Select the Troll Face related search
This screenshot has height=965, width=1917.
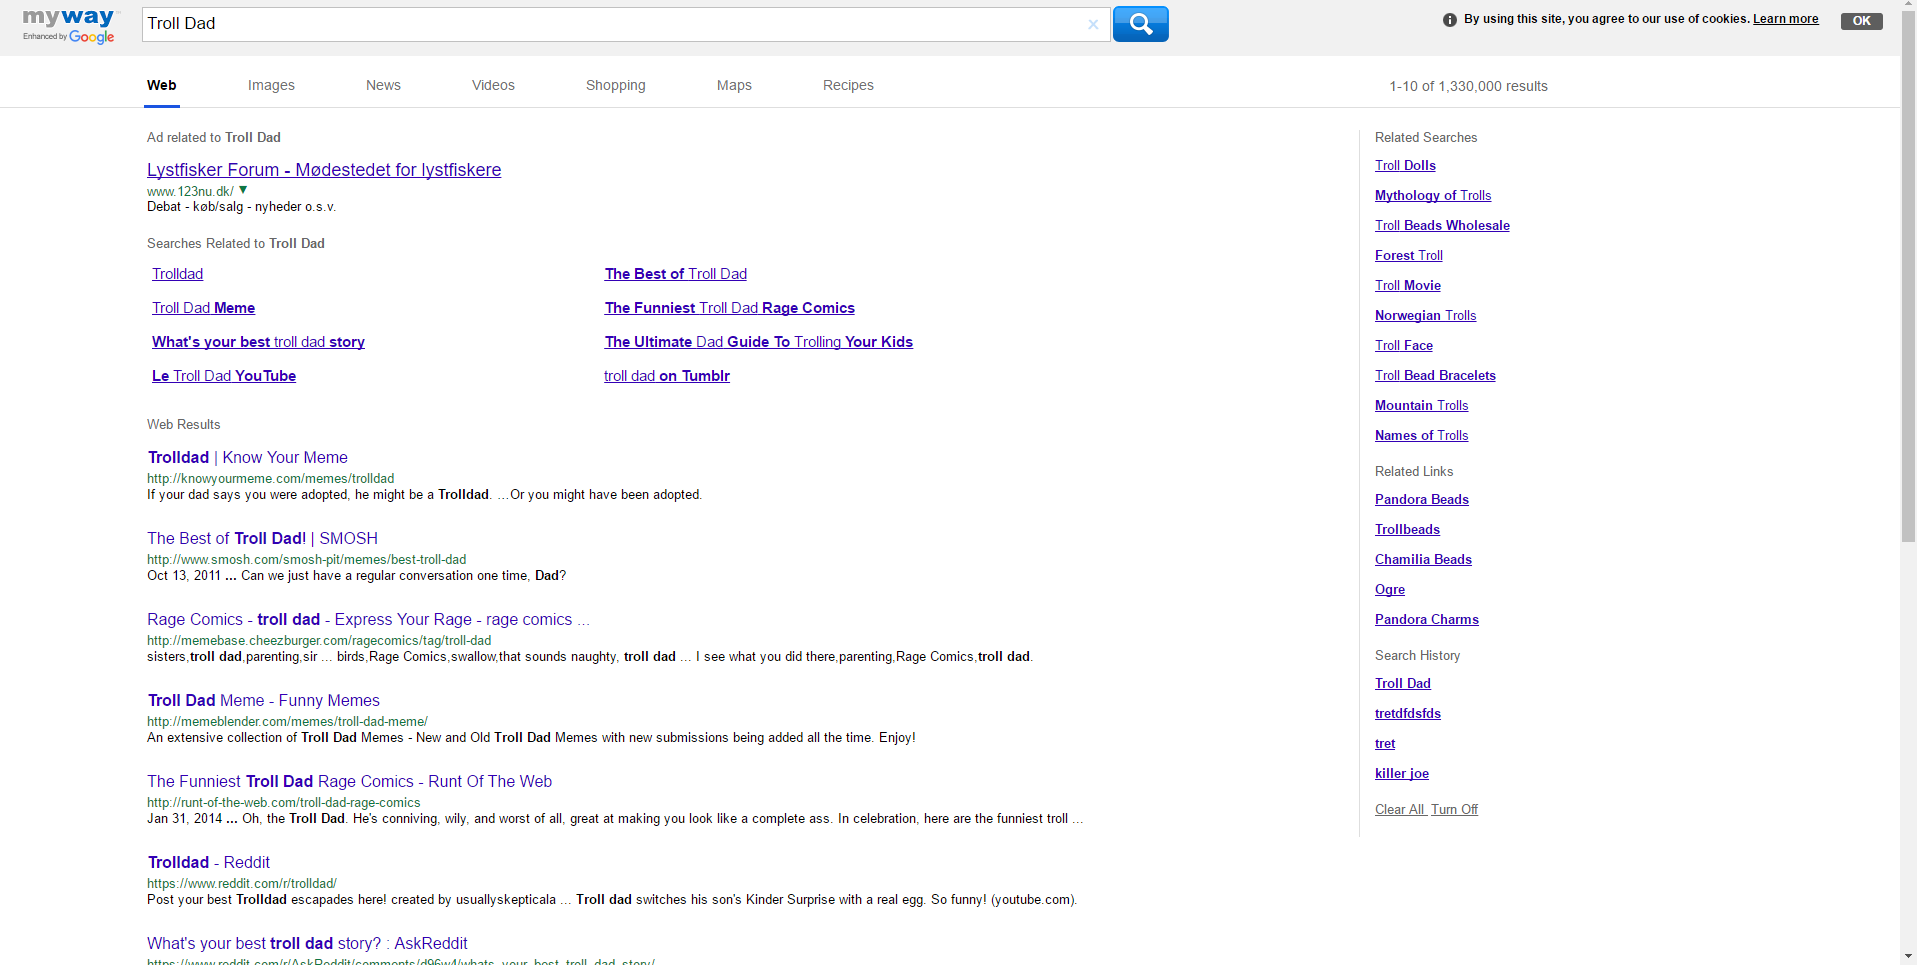point(1403,345)
